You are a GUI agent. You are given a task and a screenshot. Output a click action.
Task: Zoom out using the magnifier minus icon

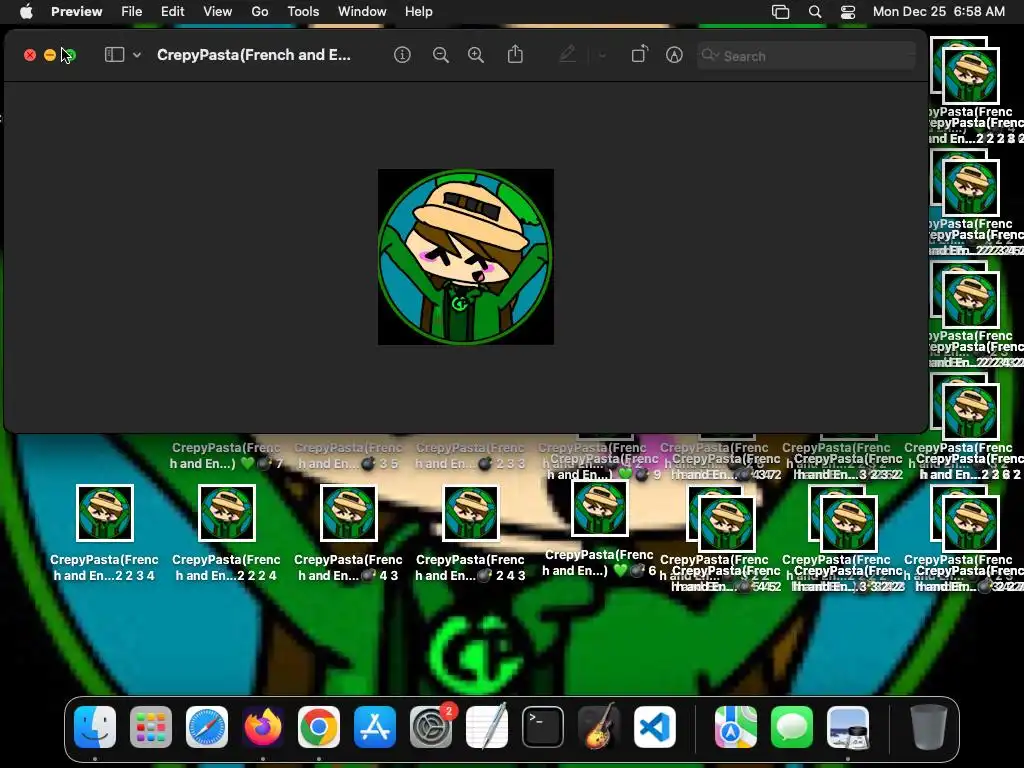click(441, 55)
